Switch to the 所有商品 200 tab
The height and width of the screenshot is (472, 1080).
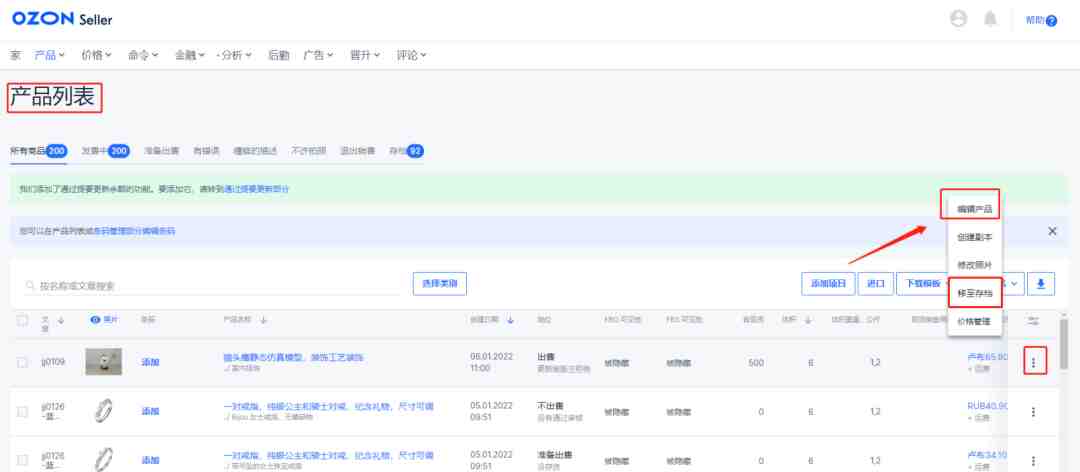click(39, 151)
